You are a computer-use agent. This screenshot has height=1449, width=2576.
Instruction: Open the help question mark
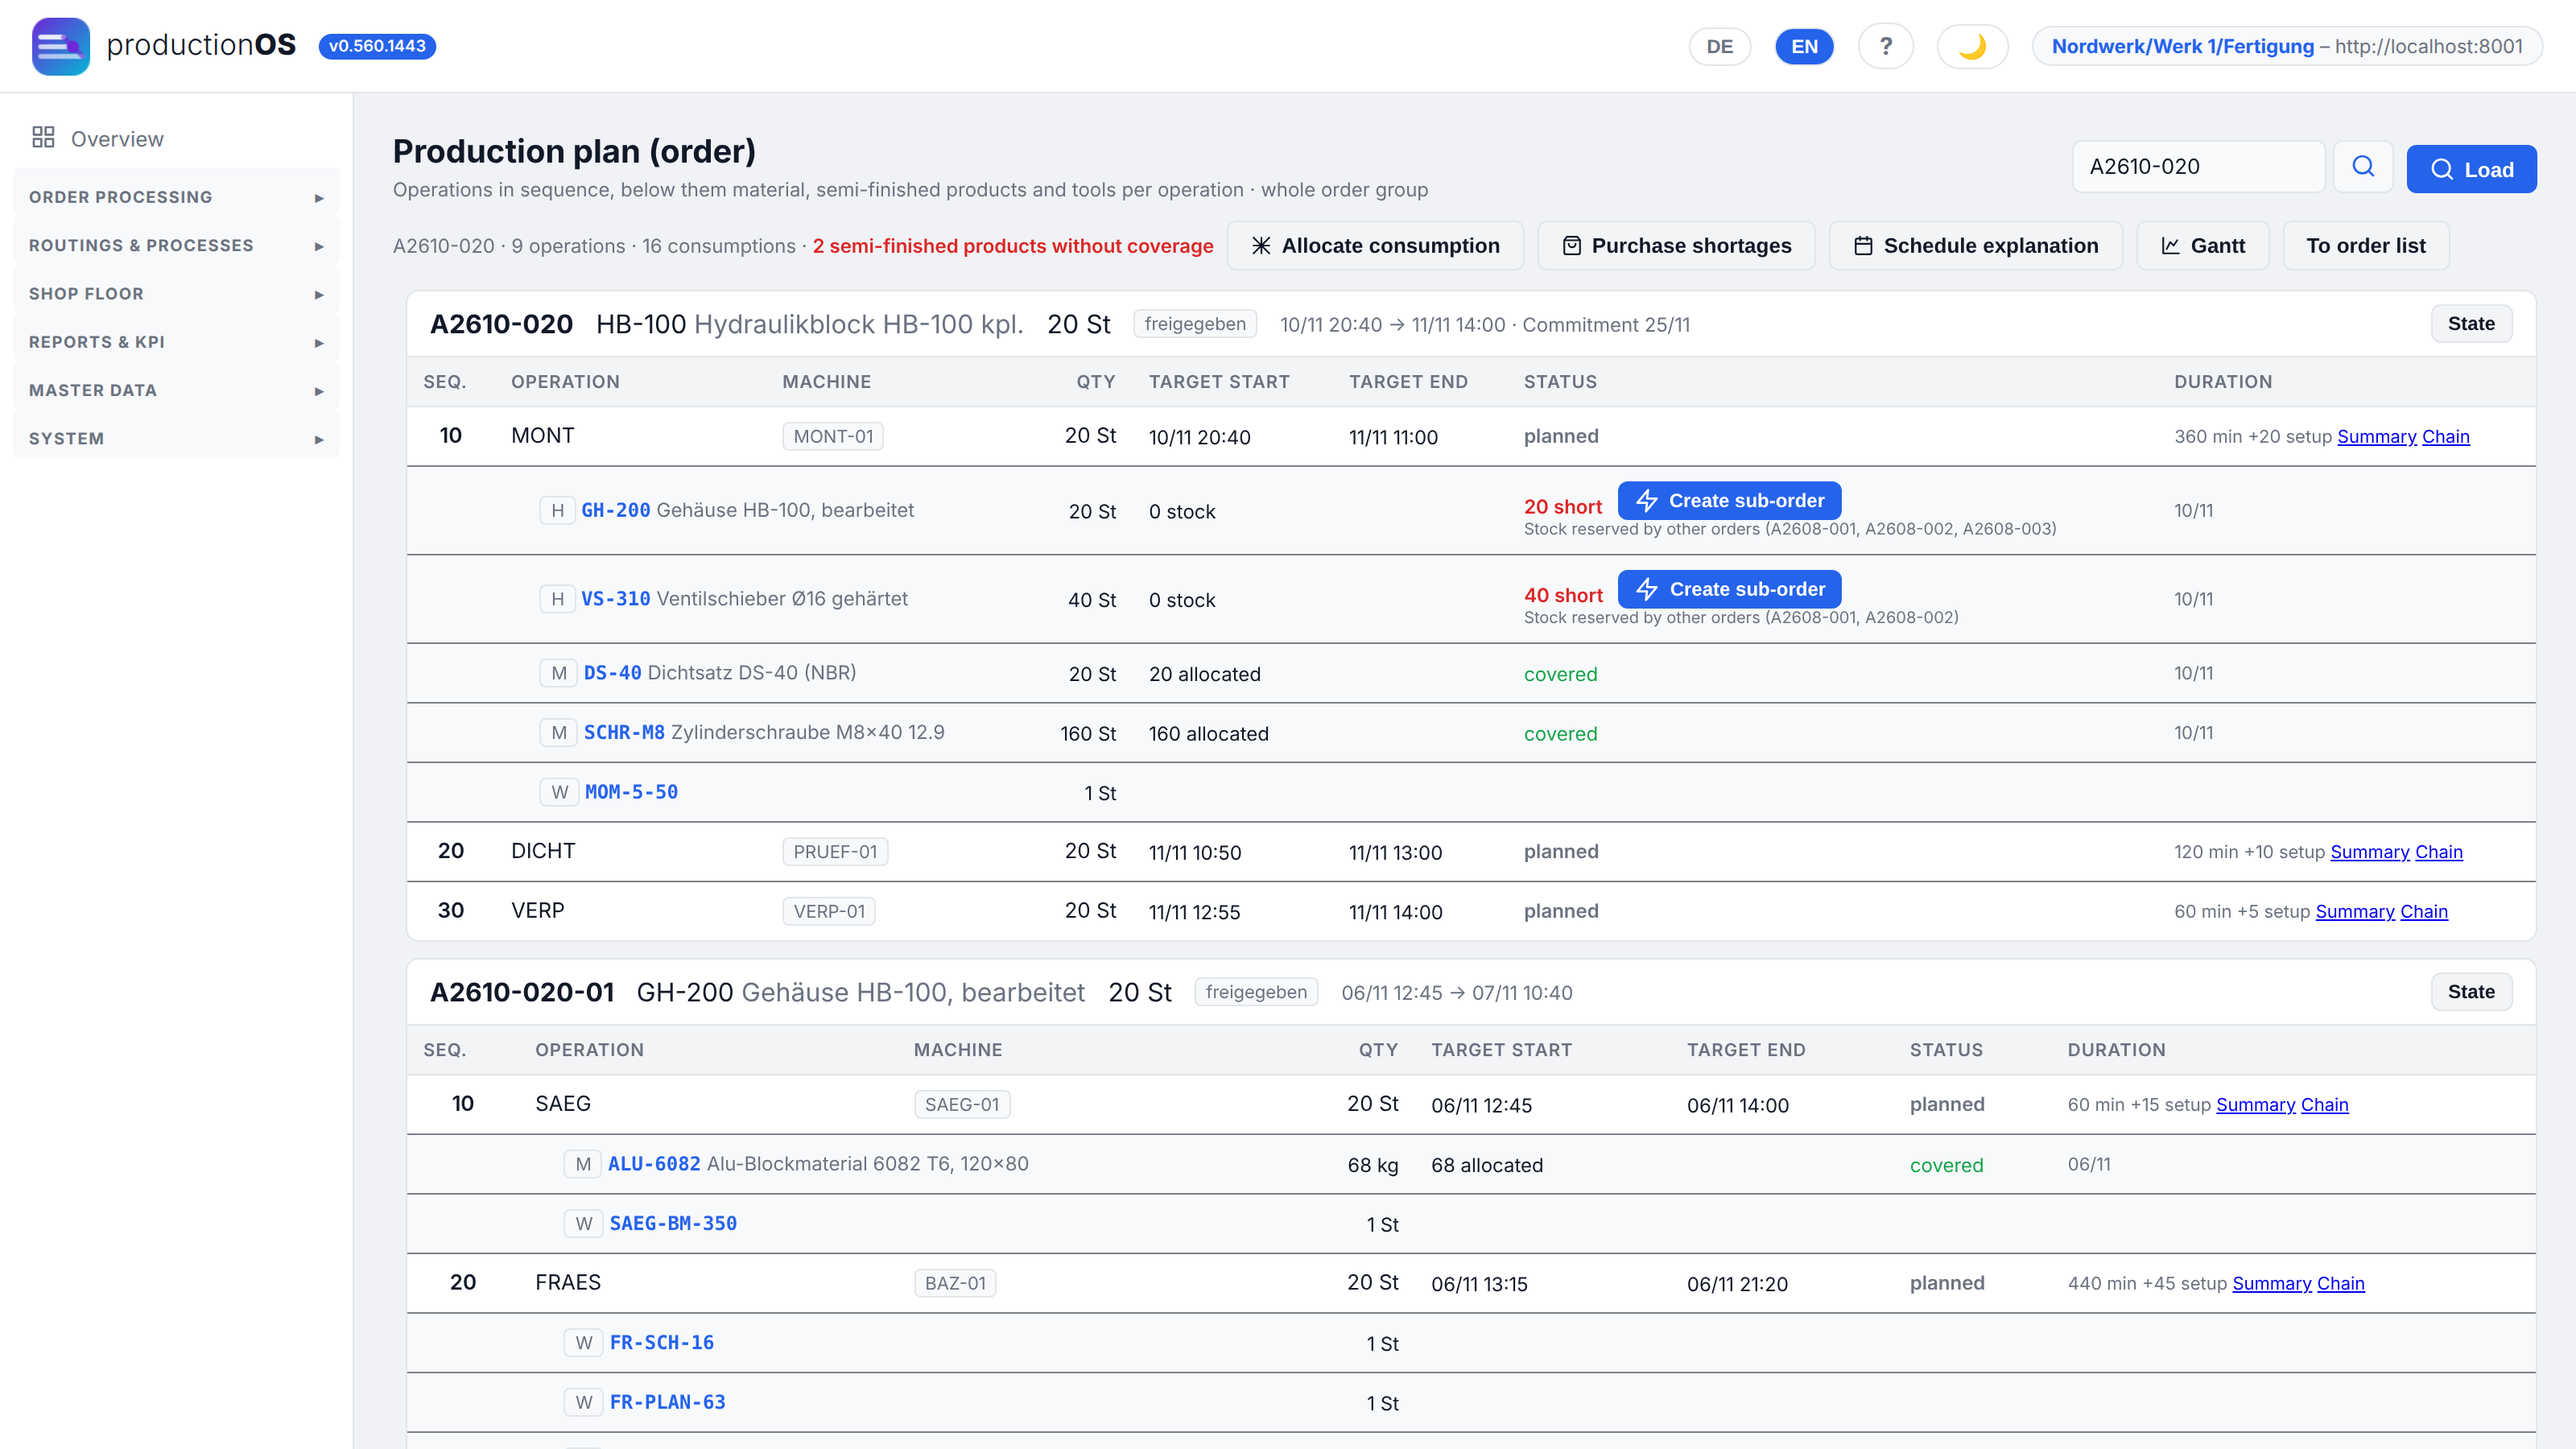click(1885, 46)
